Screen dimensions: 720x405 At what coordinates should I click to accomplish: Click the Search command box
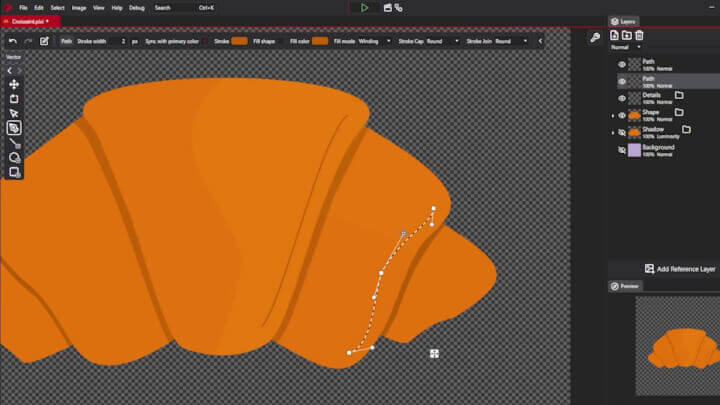point(184,8)
